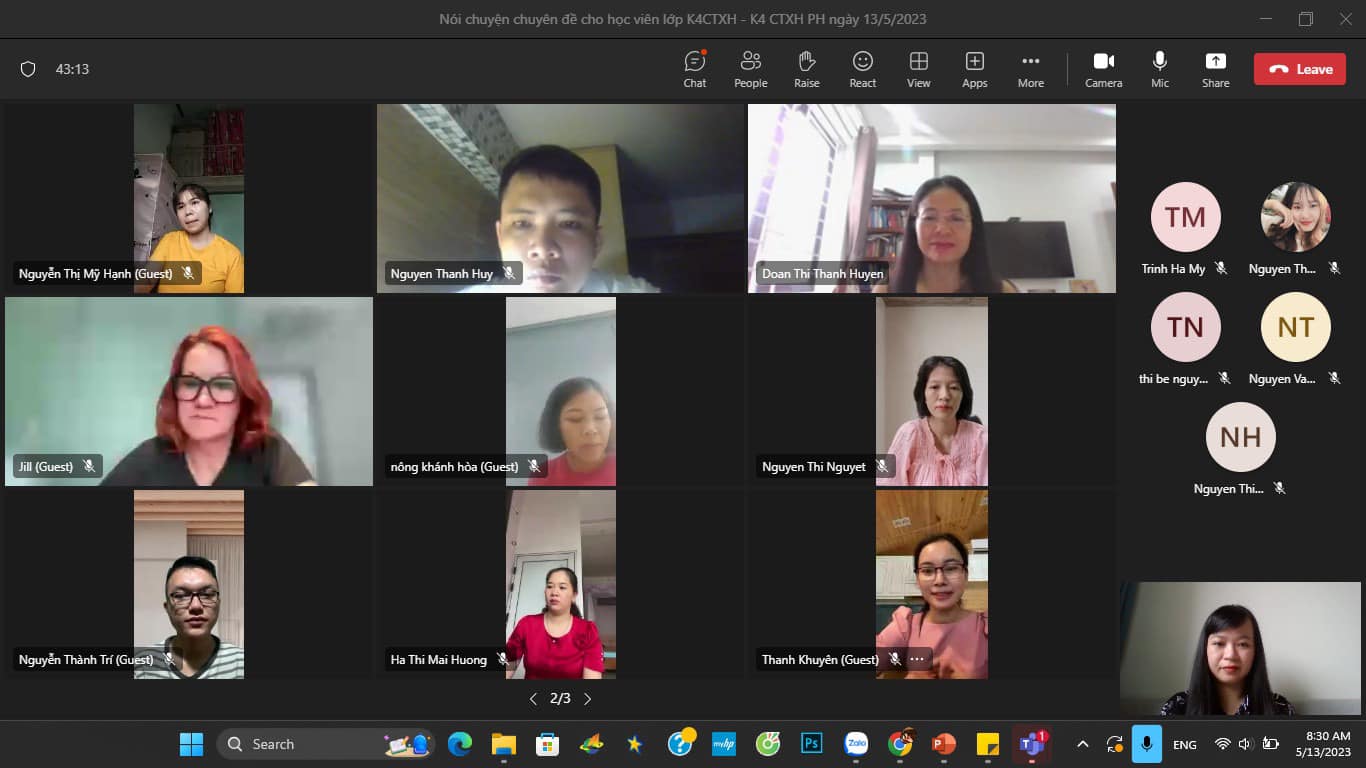
Task: Show hidden system tray icons
Action: pos(1082,744)
